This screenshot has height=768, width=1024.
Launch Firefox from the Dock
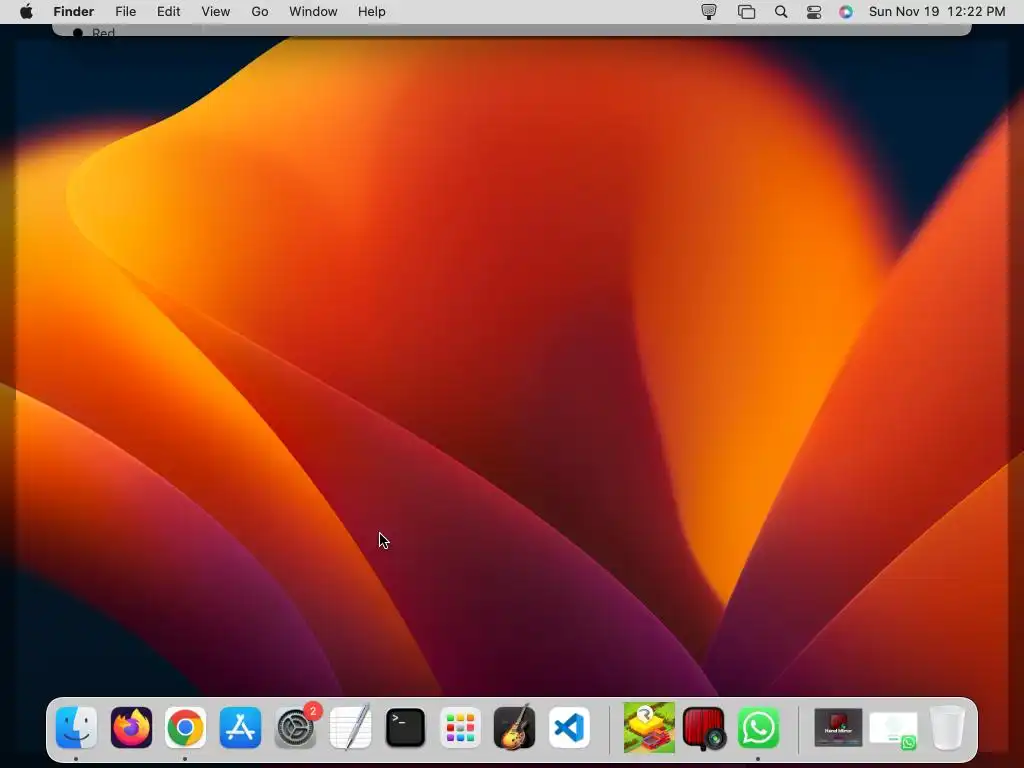(131, 727)
